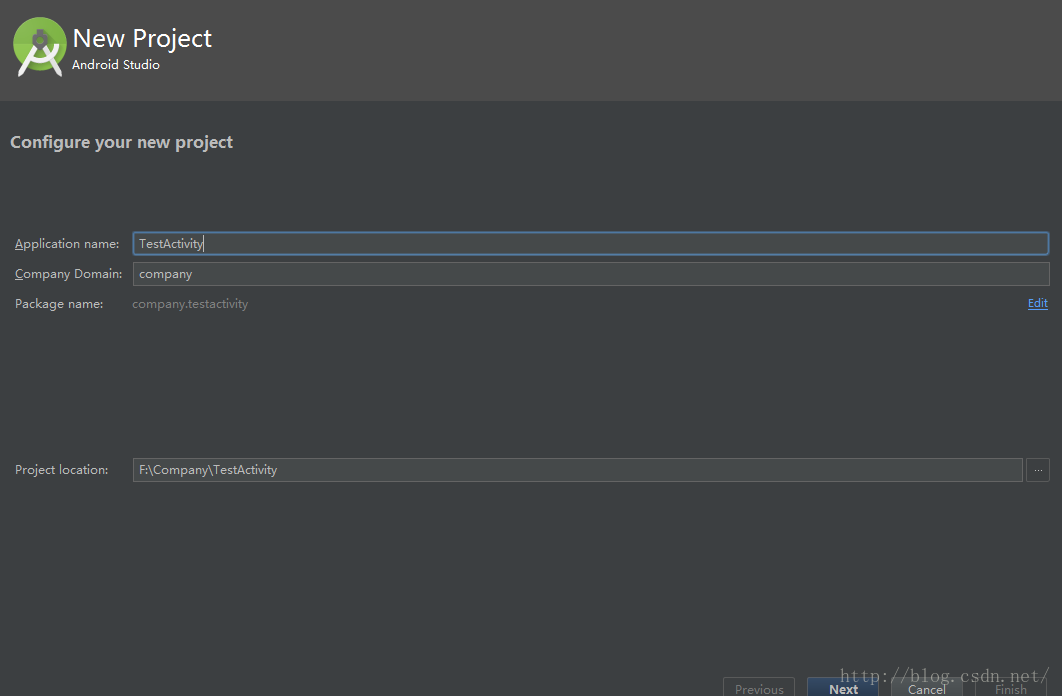Click the "New Project" title text
This screenshot has width=1062, height=696.
tap(142, 39)
